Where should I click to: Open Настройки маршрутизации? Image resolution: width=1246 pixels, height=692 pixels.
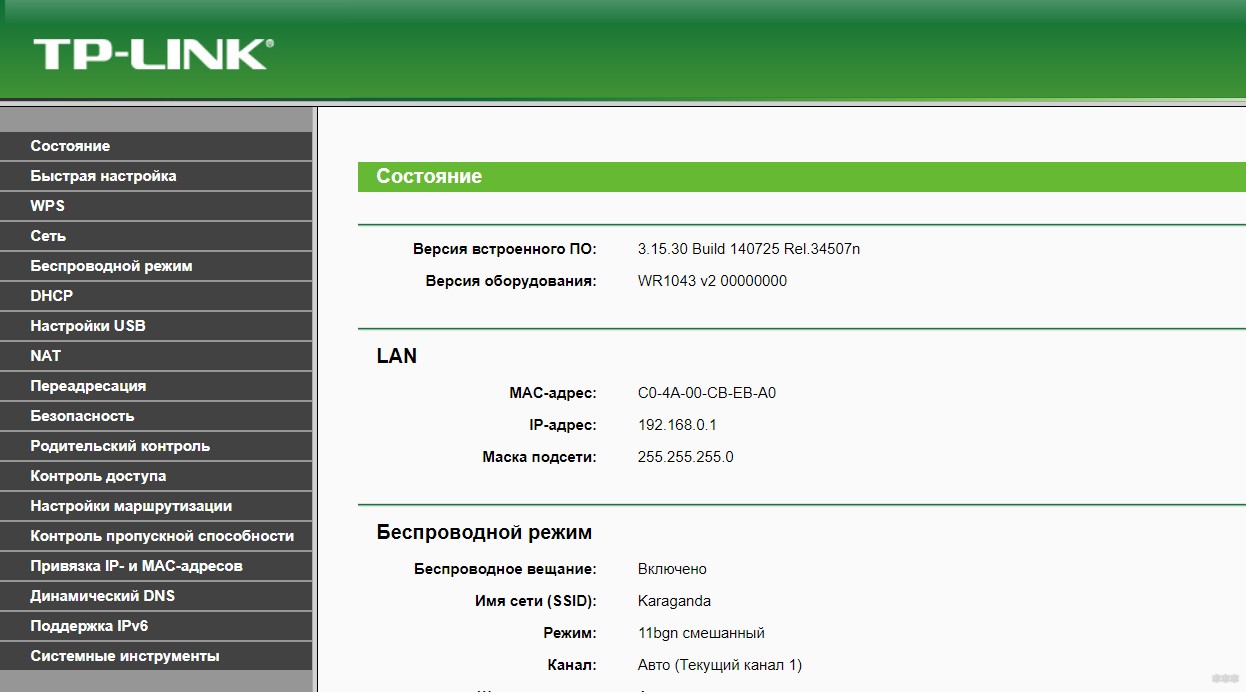tap(156, 506)
